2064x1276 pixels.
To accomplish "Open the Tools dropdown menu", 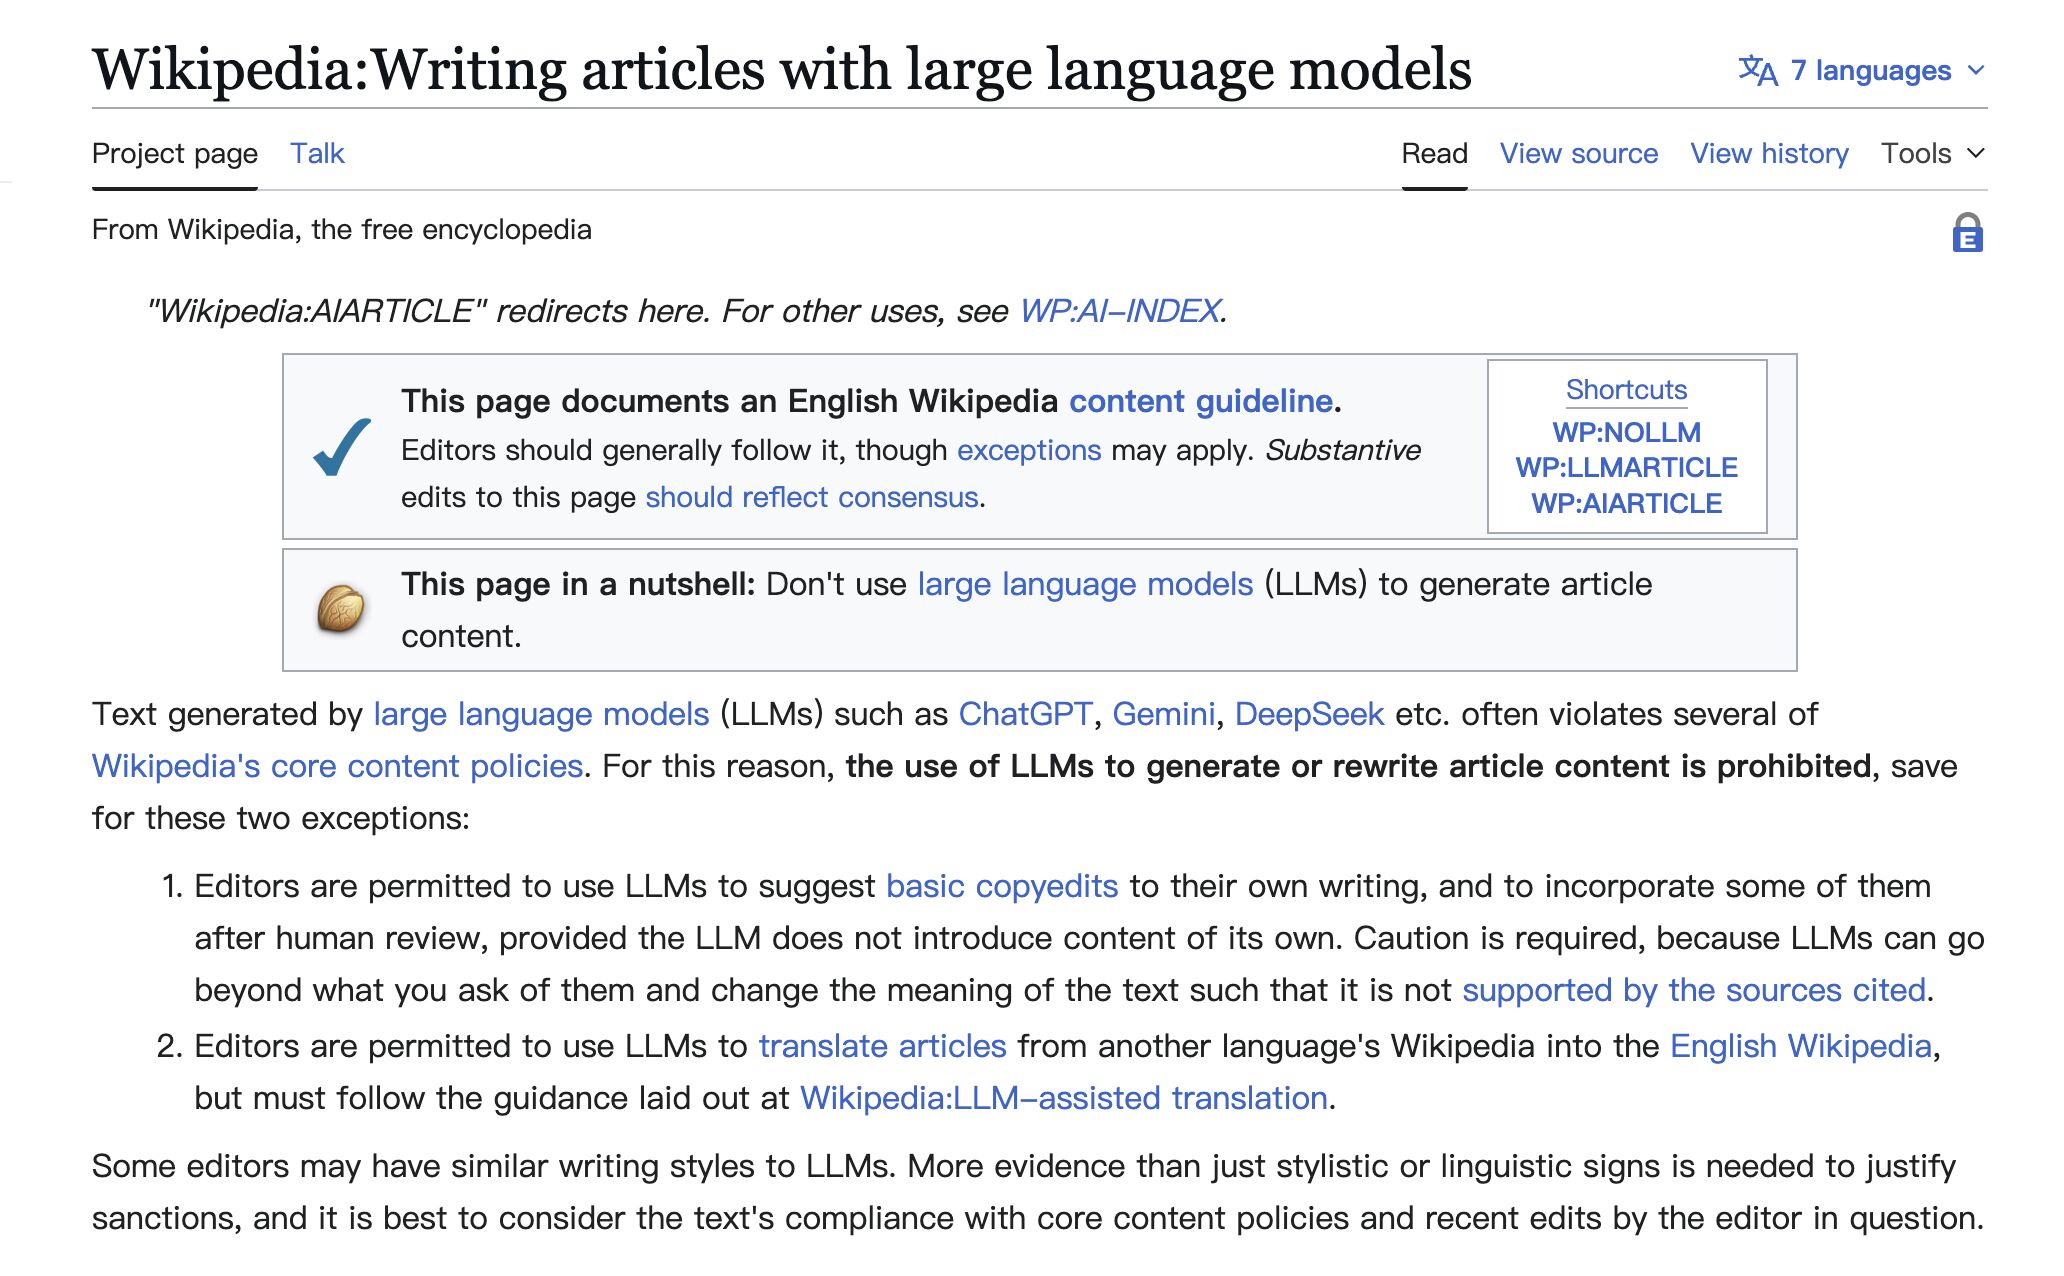I will click(1931, 153).
